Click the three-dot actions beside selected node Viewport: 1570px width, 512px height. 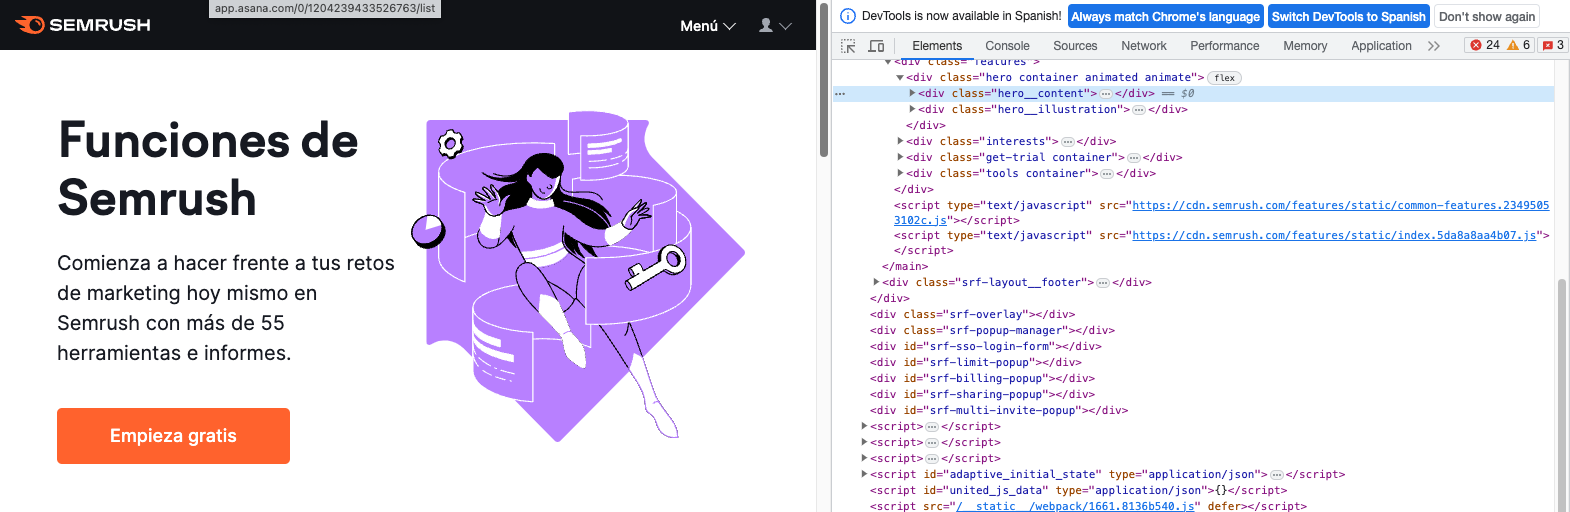pyautogui.click(x=841, y=93)
